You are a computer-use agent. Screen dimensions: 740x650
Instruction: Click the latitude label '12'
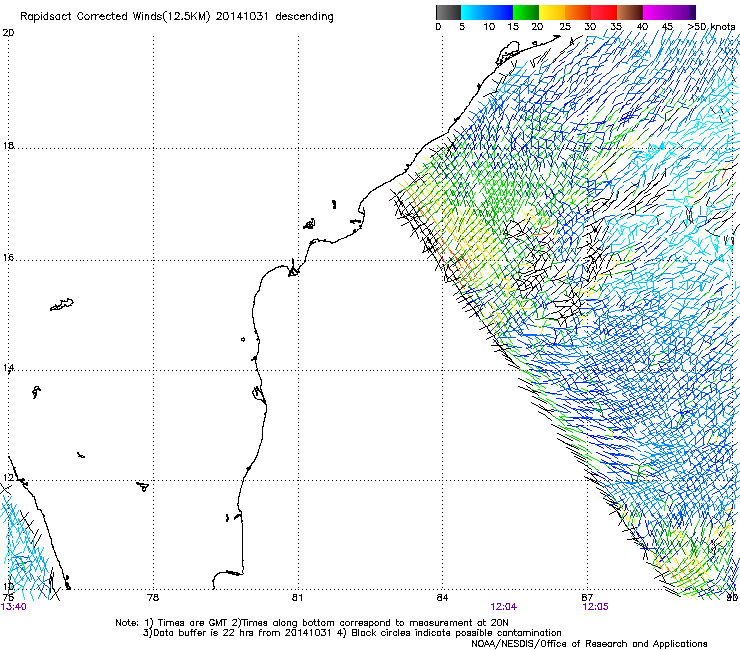coord(8,478)
